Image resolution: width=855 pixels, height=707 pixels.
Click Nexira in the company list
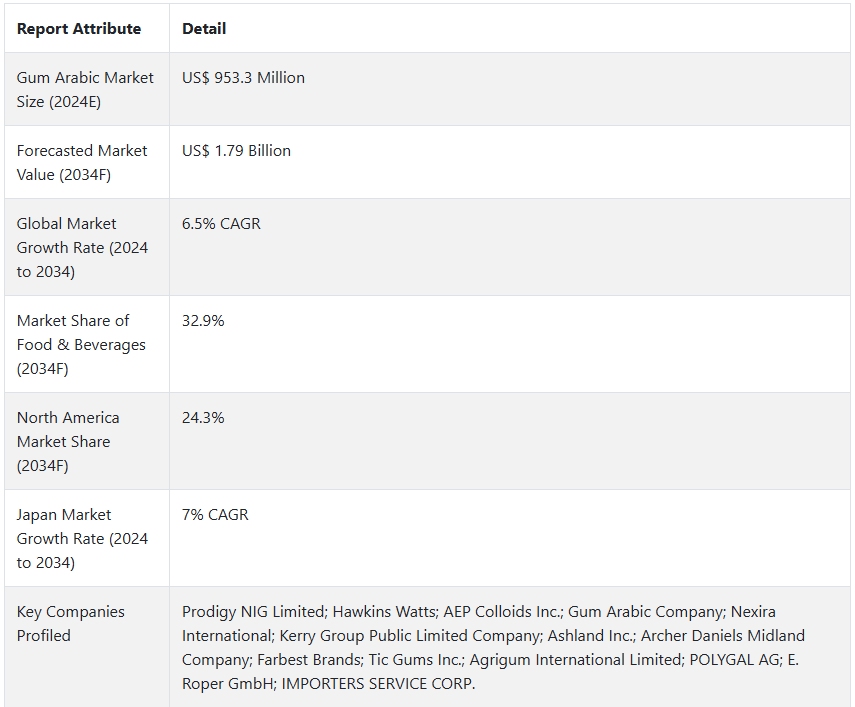coord(753,612)
